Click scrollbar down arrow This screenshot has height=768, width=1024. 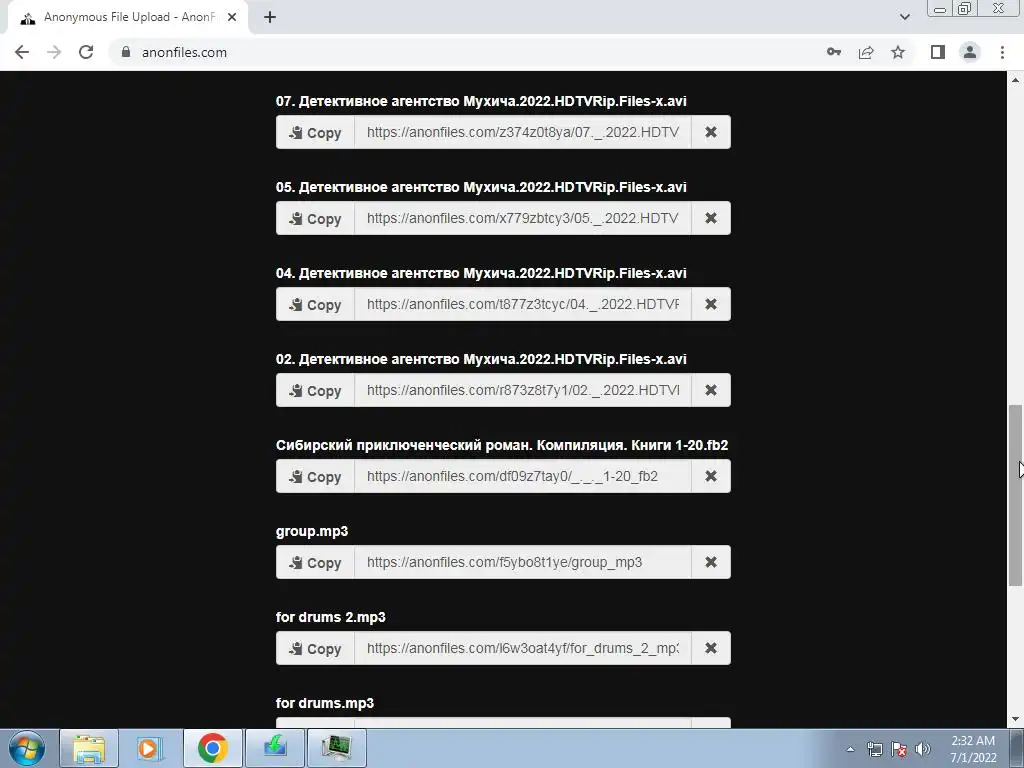coord(1015,719)
